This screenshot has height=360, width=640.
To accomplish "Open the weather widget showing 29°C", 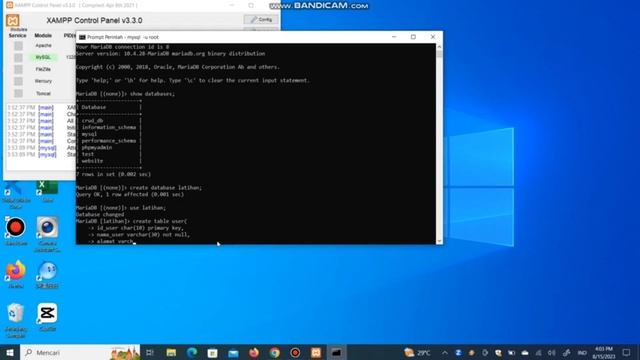I will tap(417, 352).
